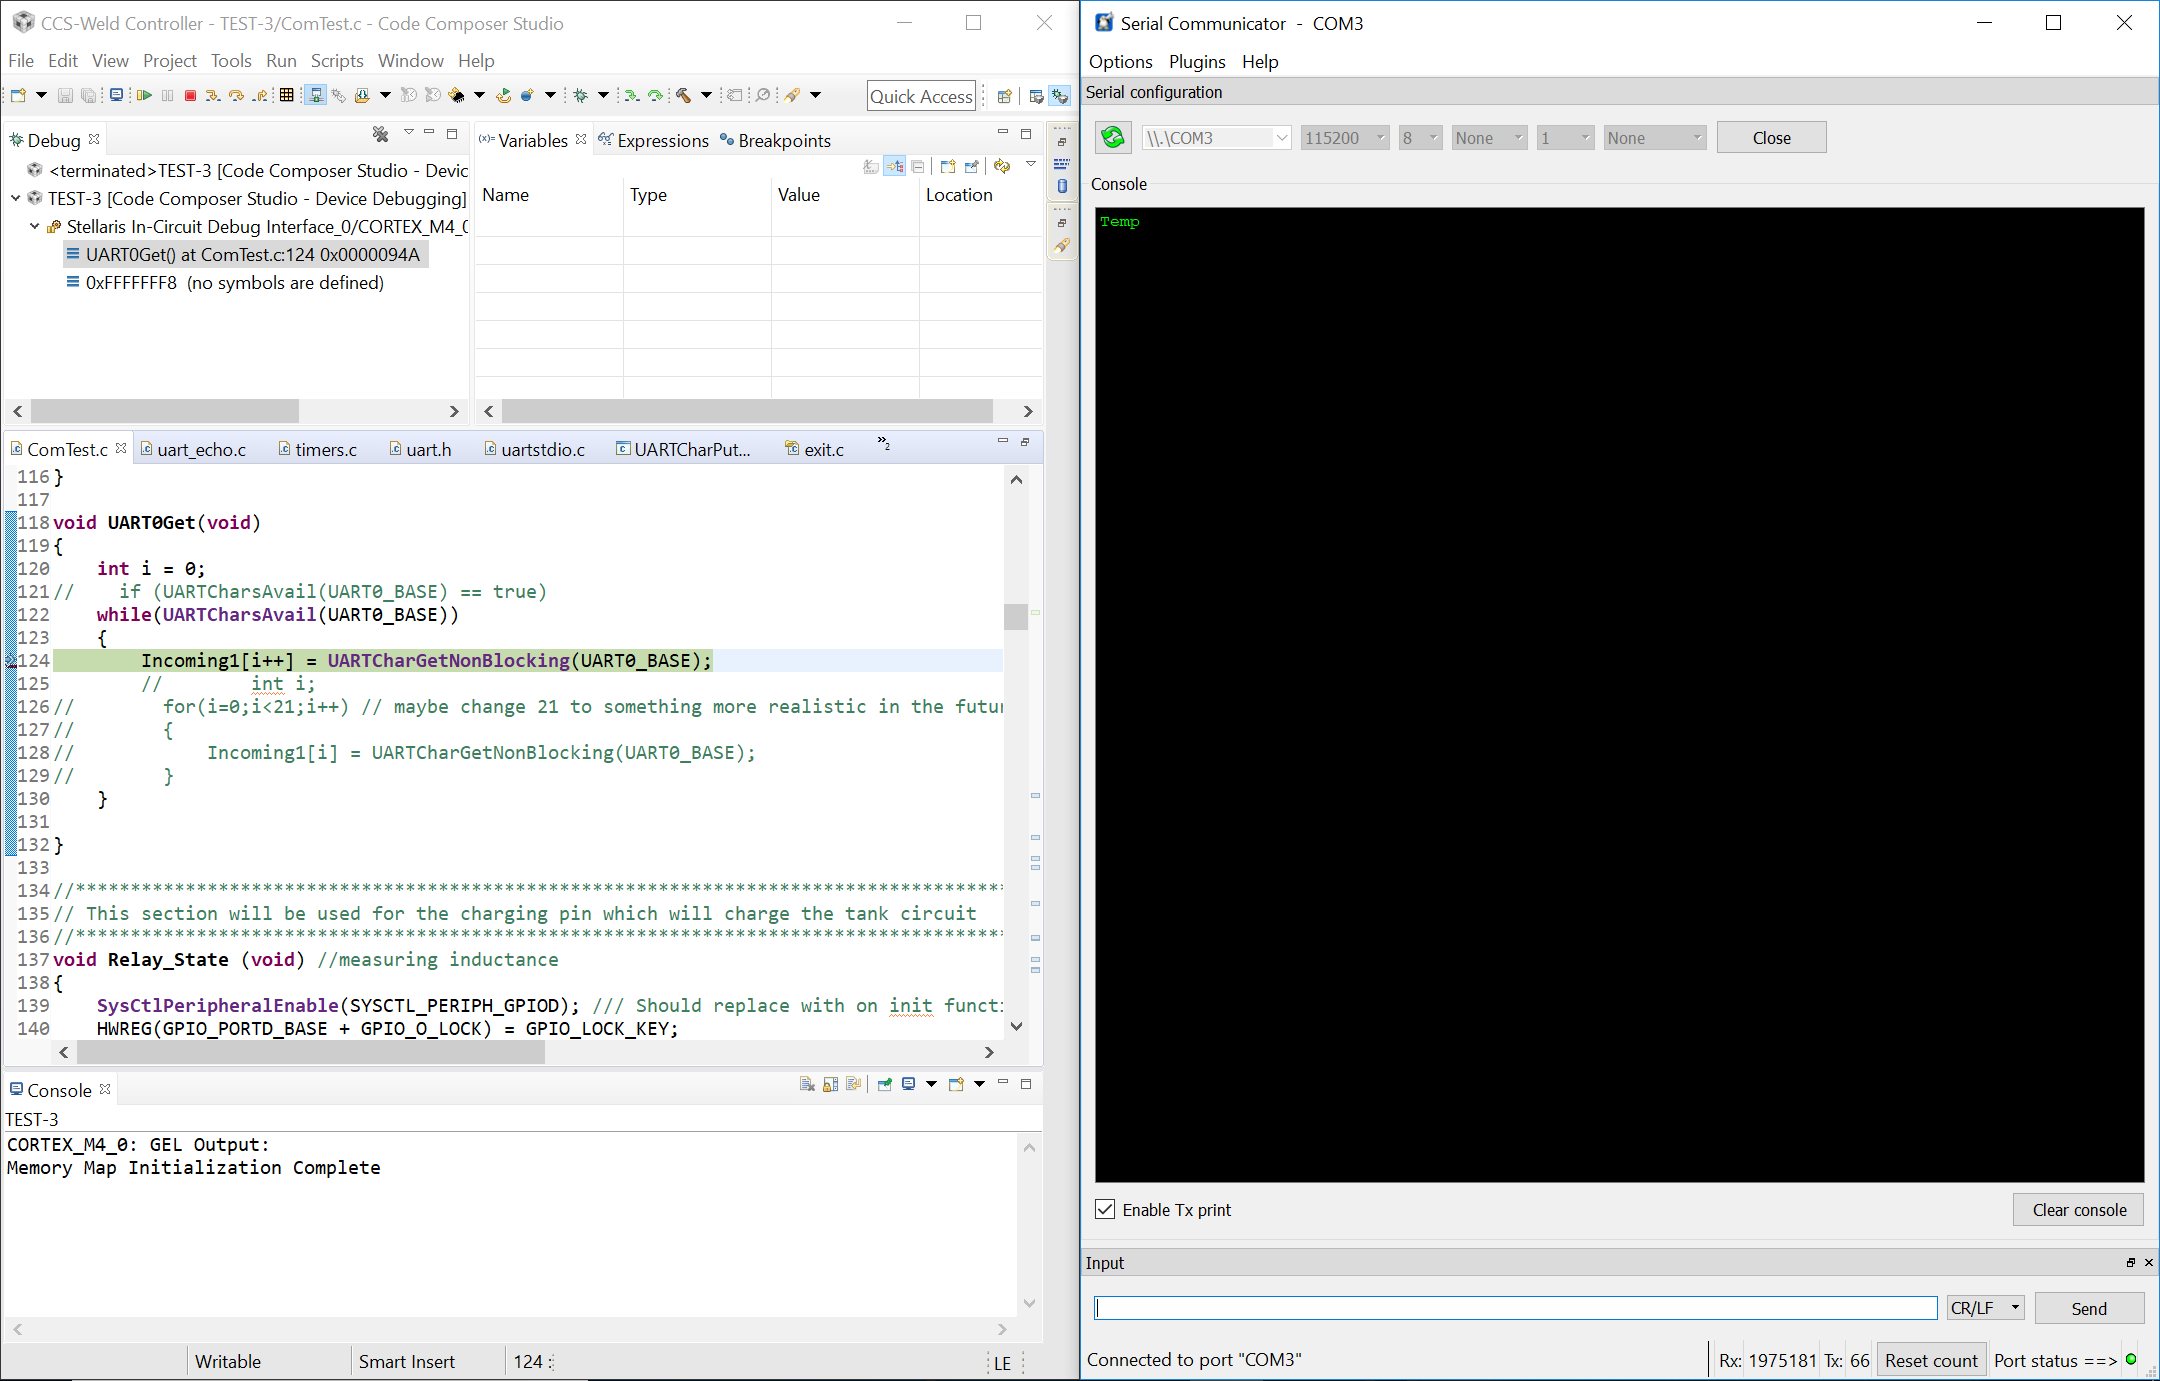
Task: Click the Clear console button
Action: click(x=2079, y=1210)
